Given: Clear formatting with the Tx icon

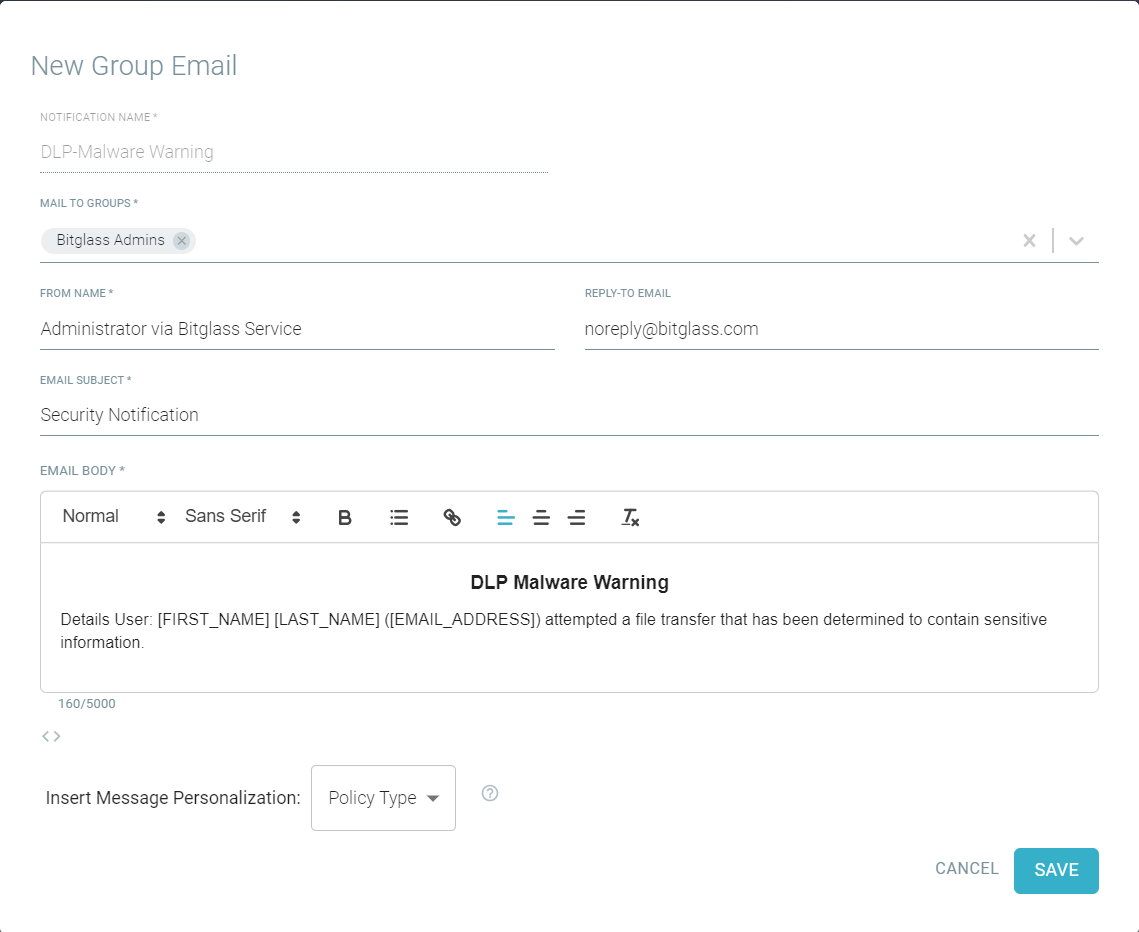Looking at the screenshot, I should [630, 517].
